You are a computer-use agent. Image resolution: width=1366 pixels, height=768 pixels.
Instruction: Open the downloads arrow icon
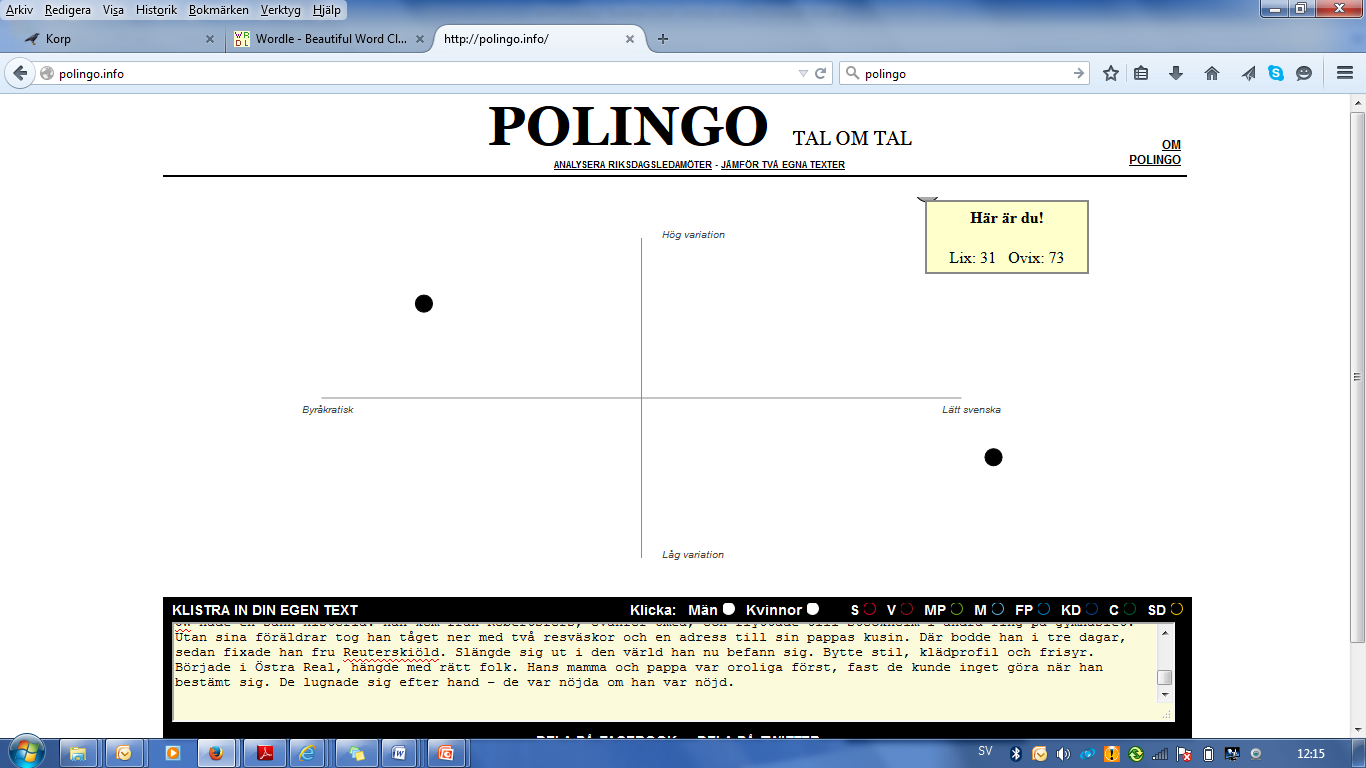(1176, 73)
